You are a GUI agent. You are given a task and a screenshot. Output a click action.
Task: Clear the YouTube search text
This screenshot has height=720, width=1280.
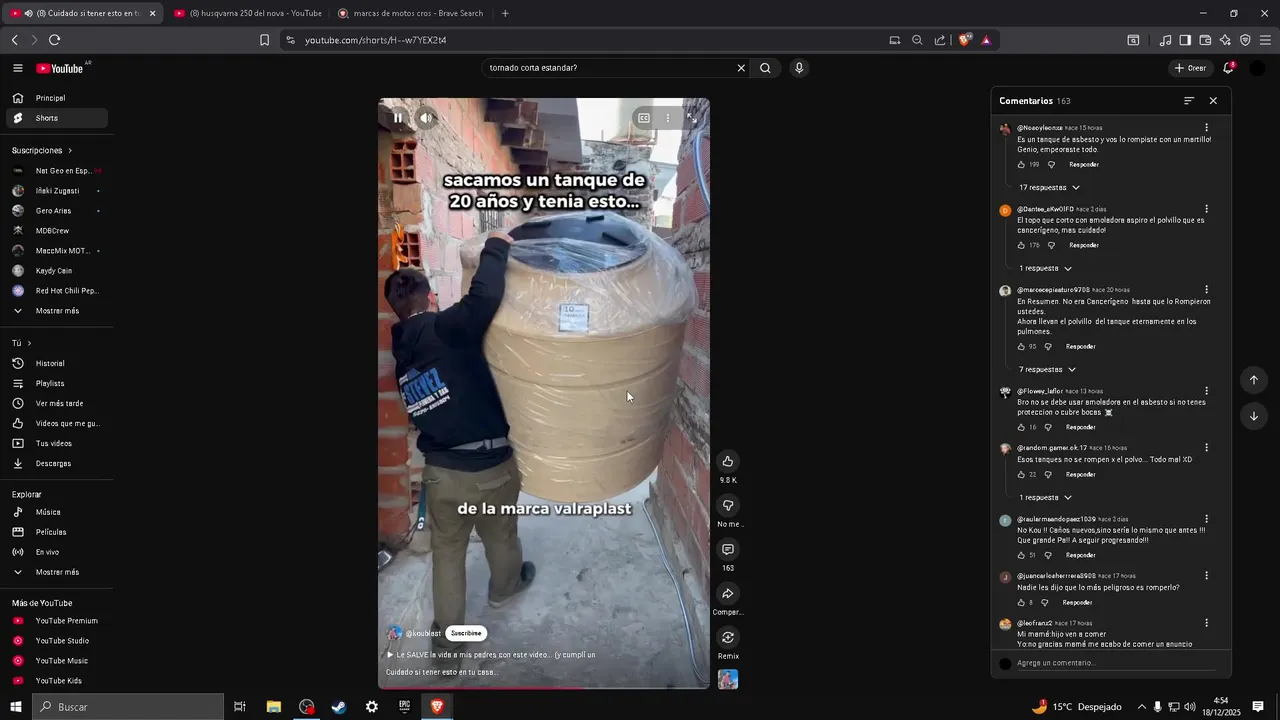pos(741,68)
